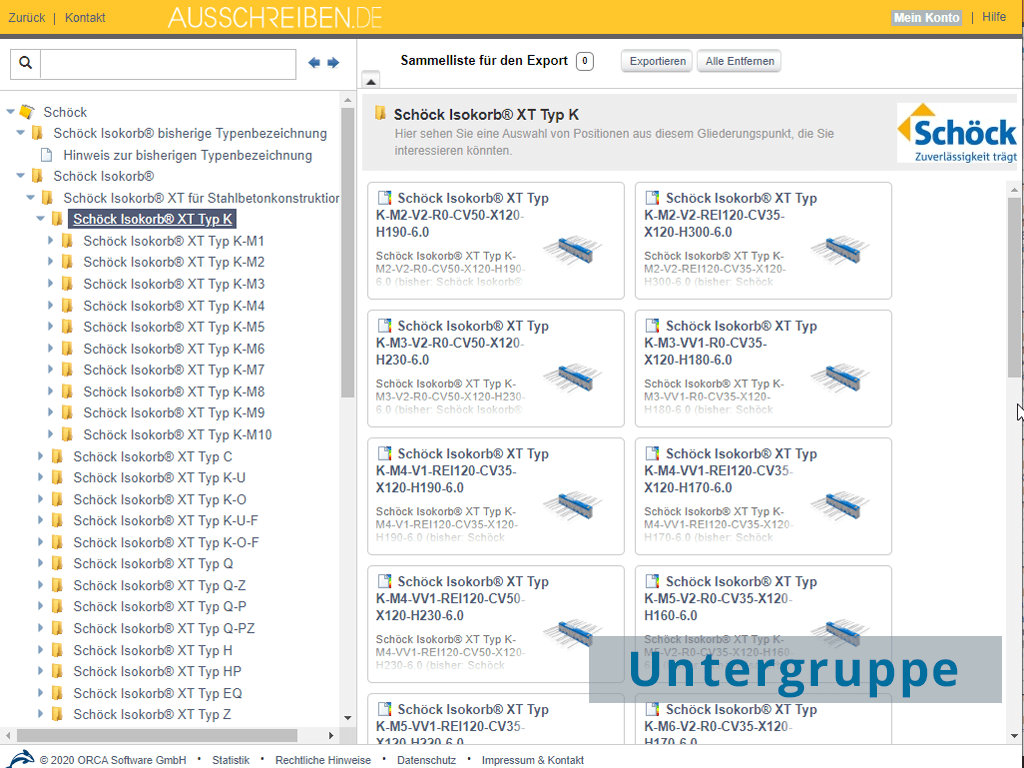Open product image of K-M4-VV1-REI120-CV35-X120-H170-6.0

840,505
